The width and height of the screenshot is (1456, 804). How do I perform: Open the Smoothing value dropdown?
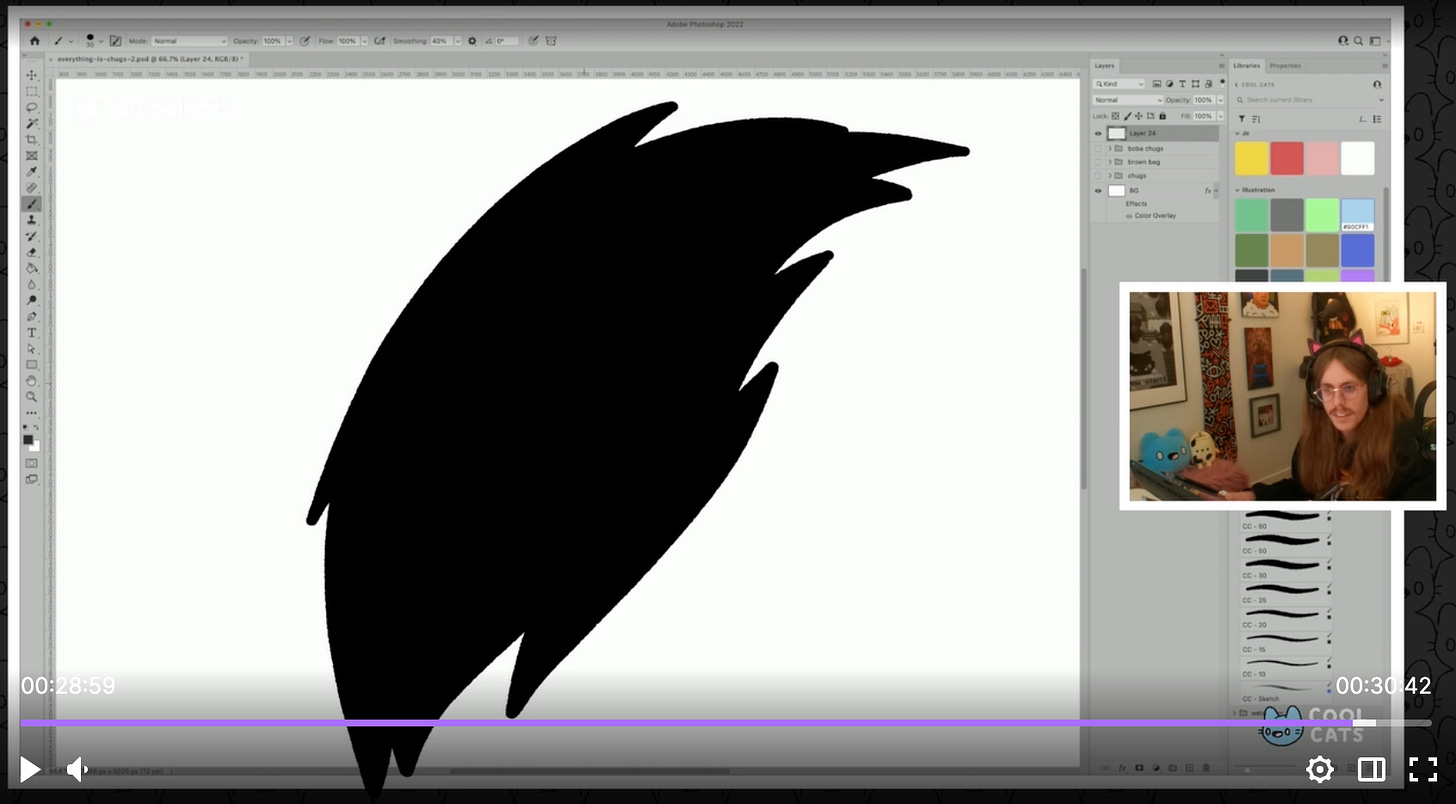point(458,41)
